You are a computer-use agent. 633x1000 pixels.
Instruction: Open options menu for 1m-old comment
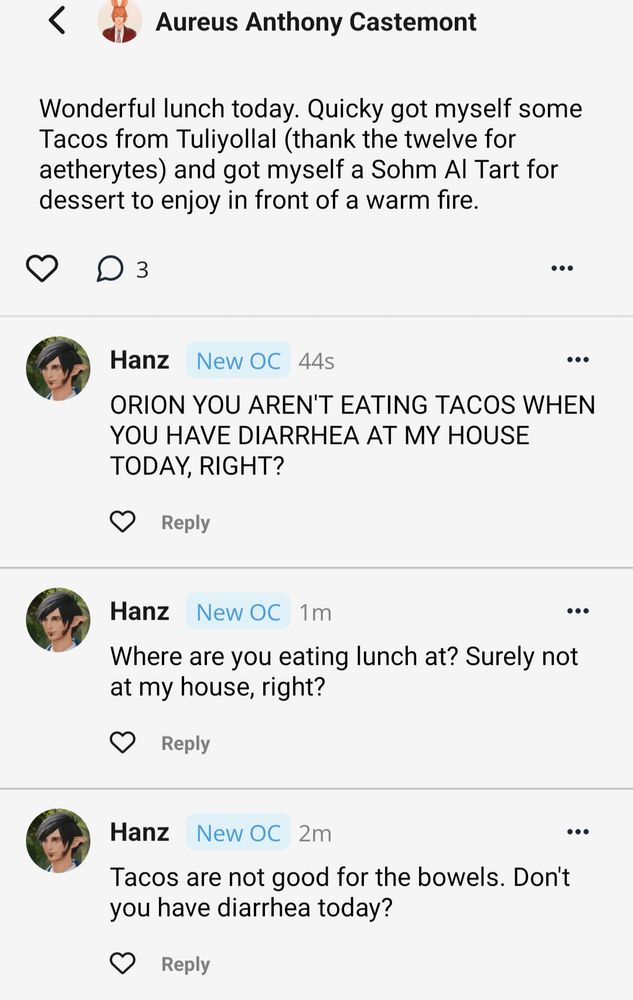(577, 611)
